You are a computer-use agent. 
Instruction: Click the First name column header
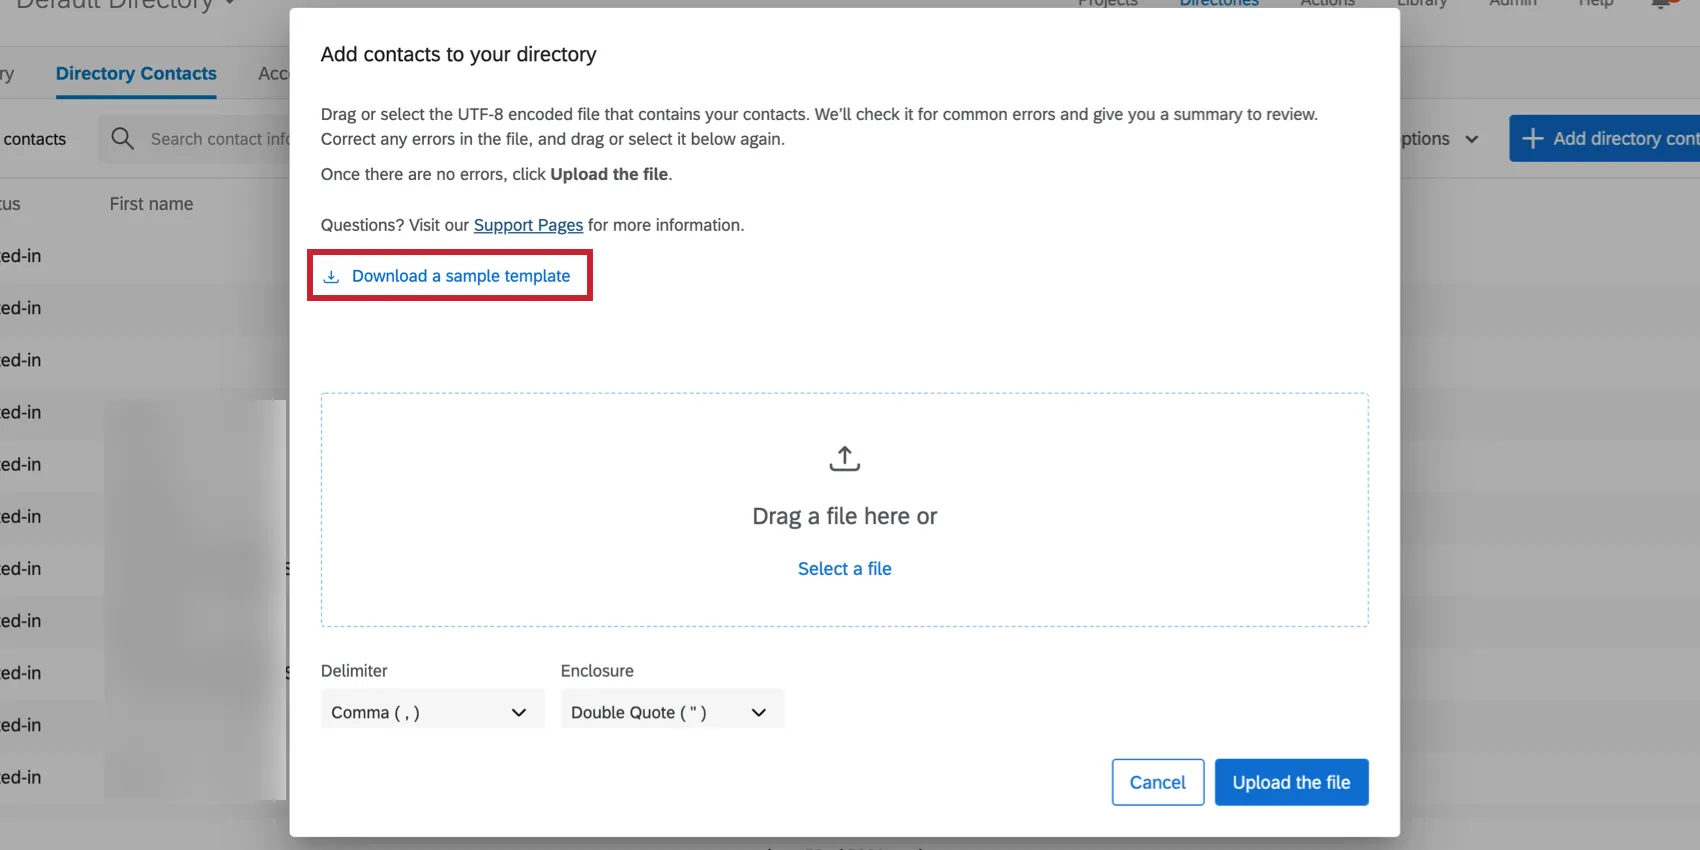point(151,204)
